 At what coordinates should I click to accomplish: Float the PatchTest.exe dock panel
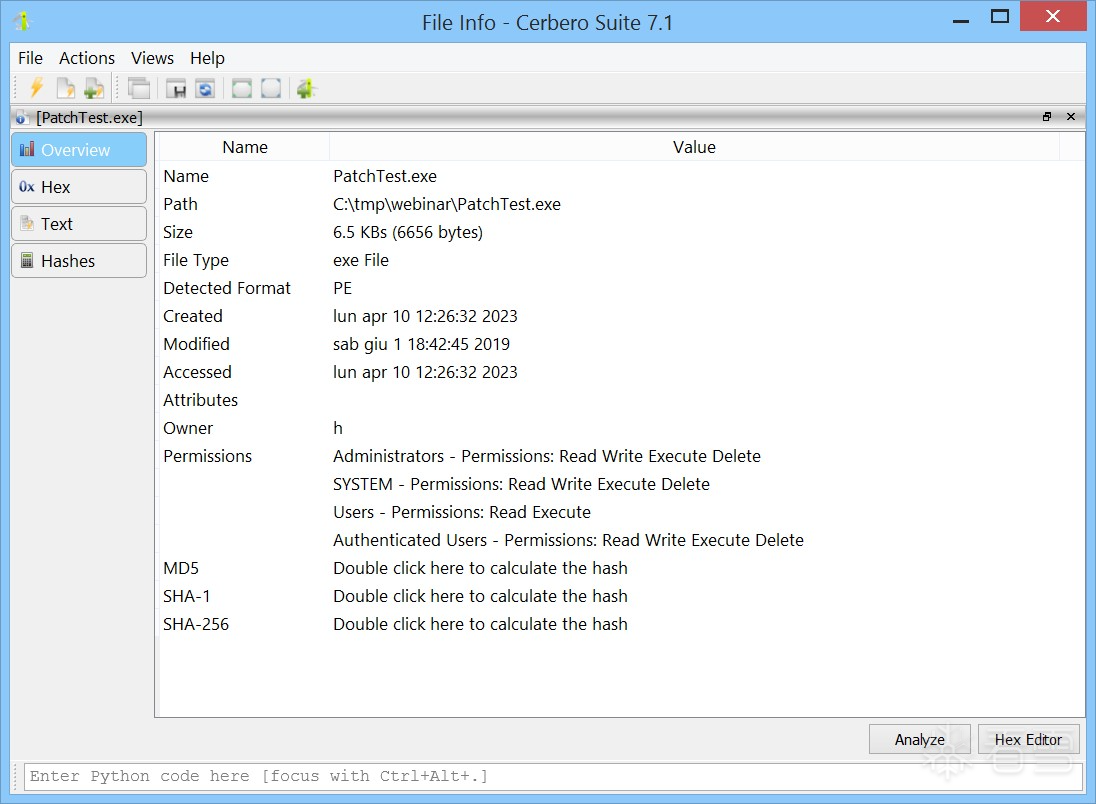(x=1046, y=117)
